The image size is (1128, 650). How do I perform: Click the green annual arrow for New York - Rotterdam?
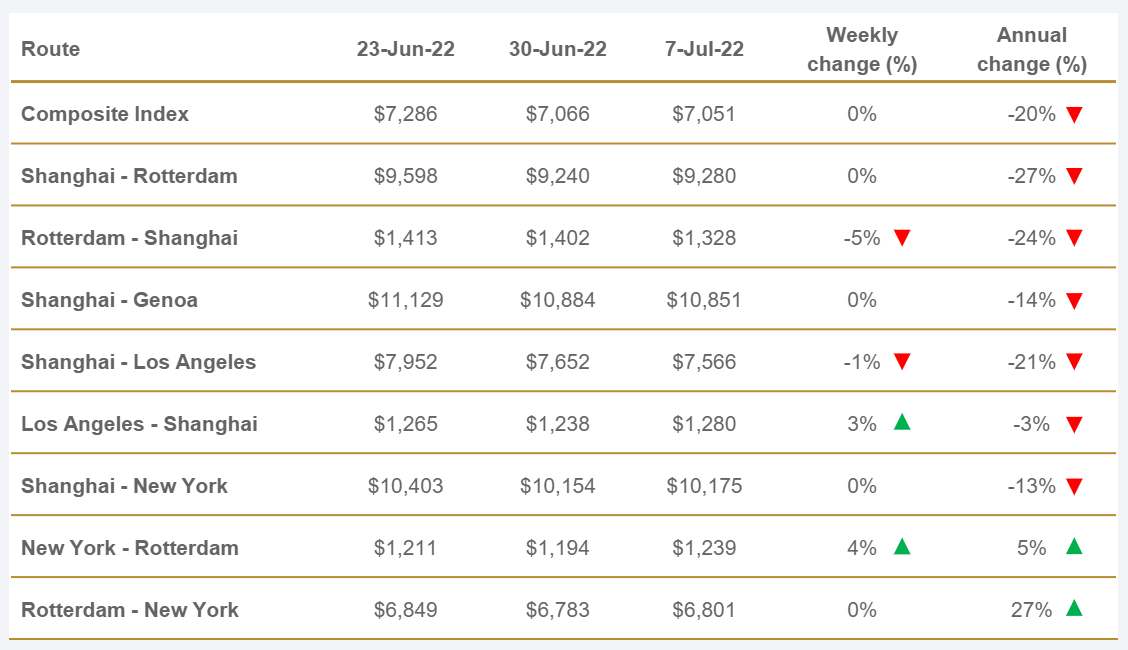pyautogui.click(x=1074, y=547)
